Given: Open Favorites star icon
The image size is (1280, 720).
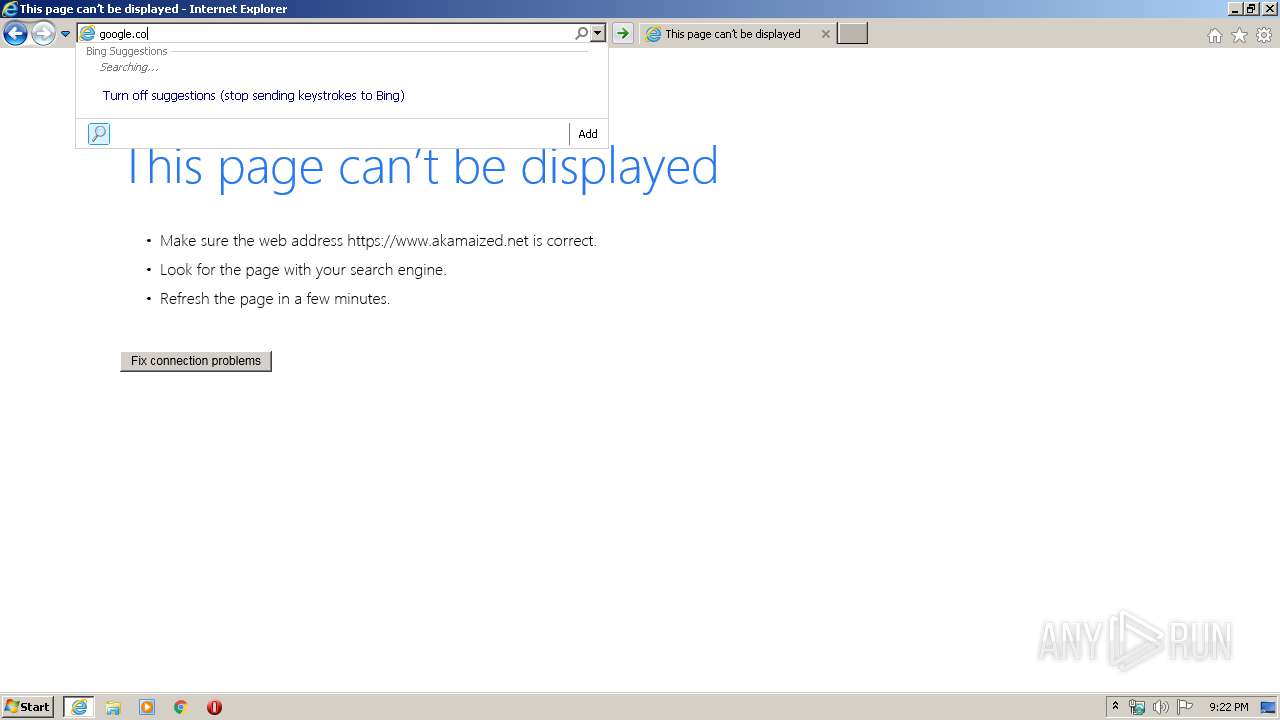Looking at the screenshot, I should 1239,35.
